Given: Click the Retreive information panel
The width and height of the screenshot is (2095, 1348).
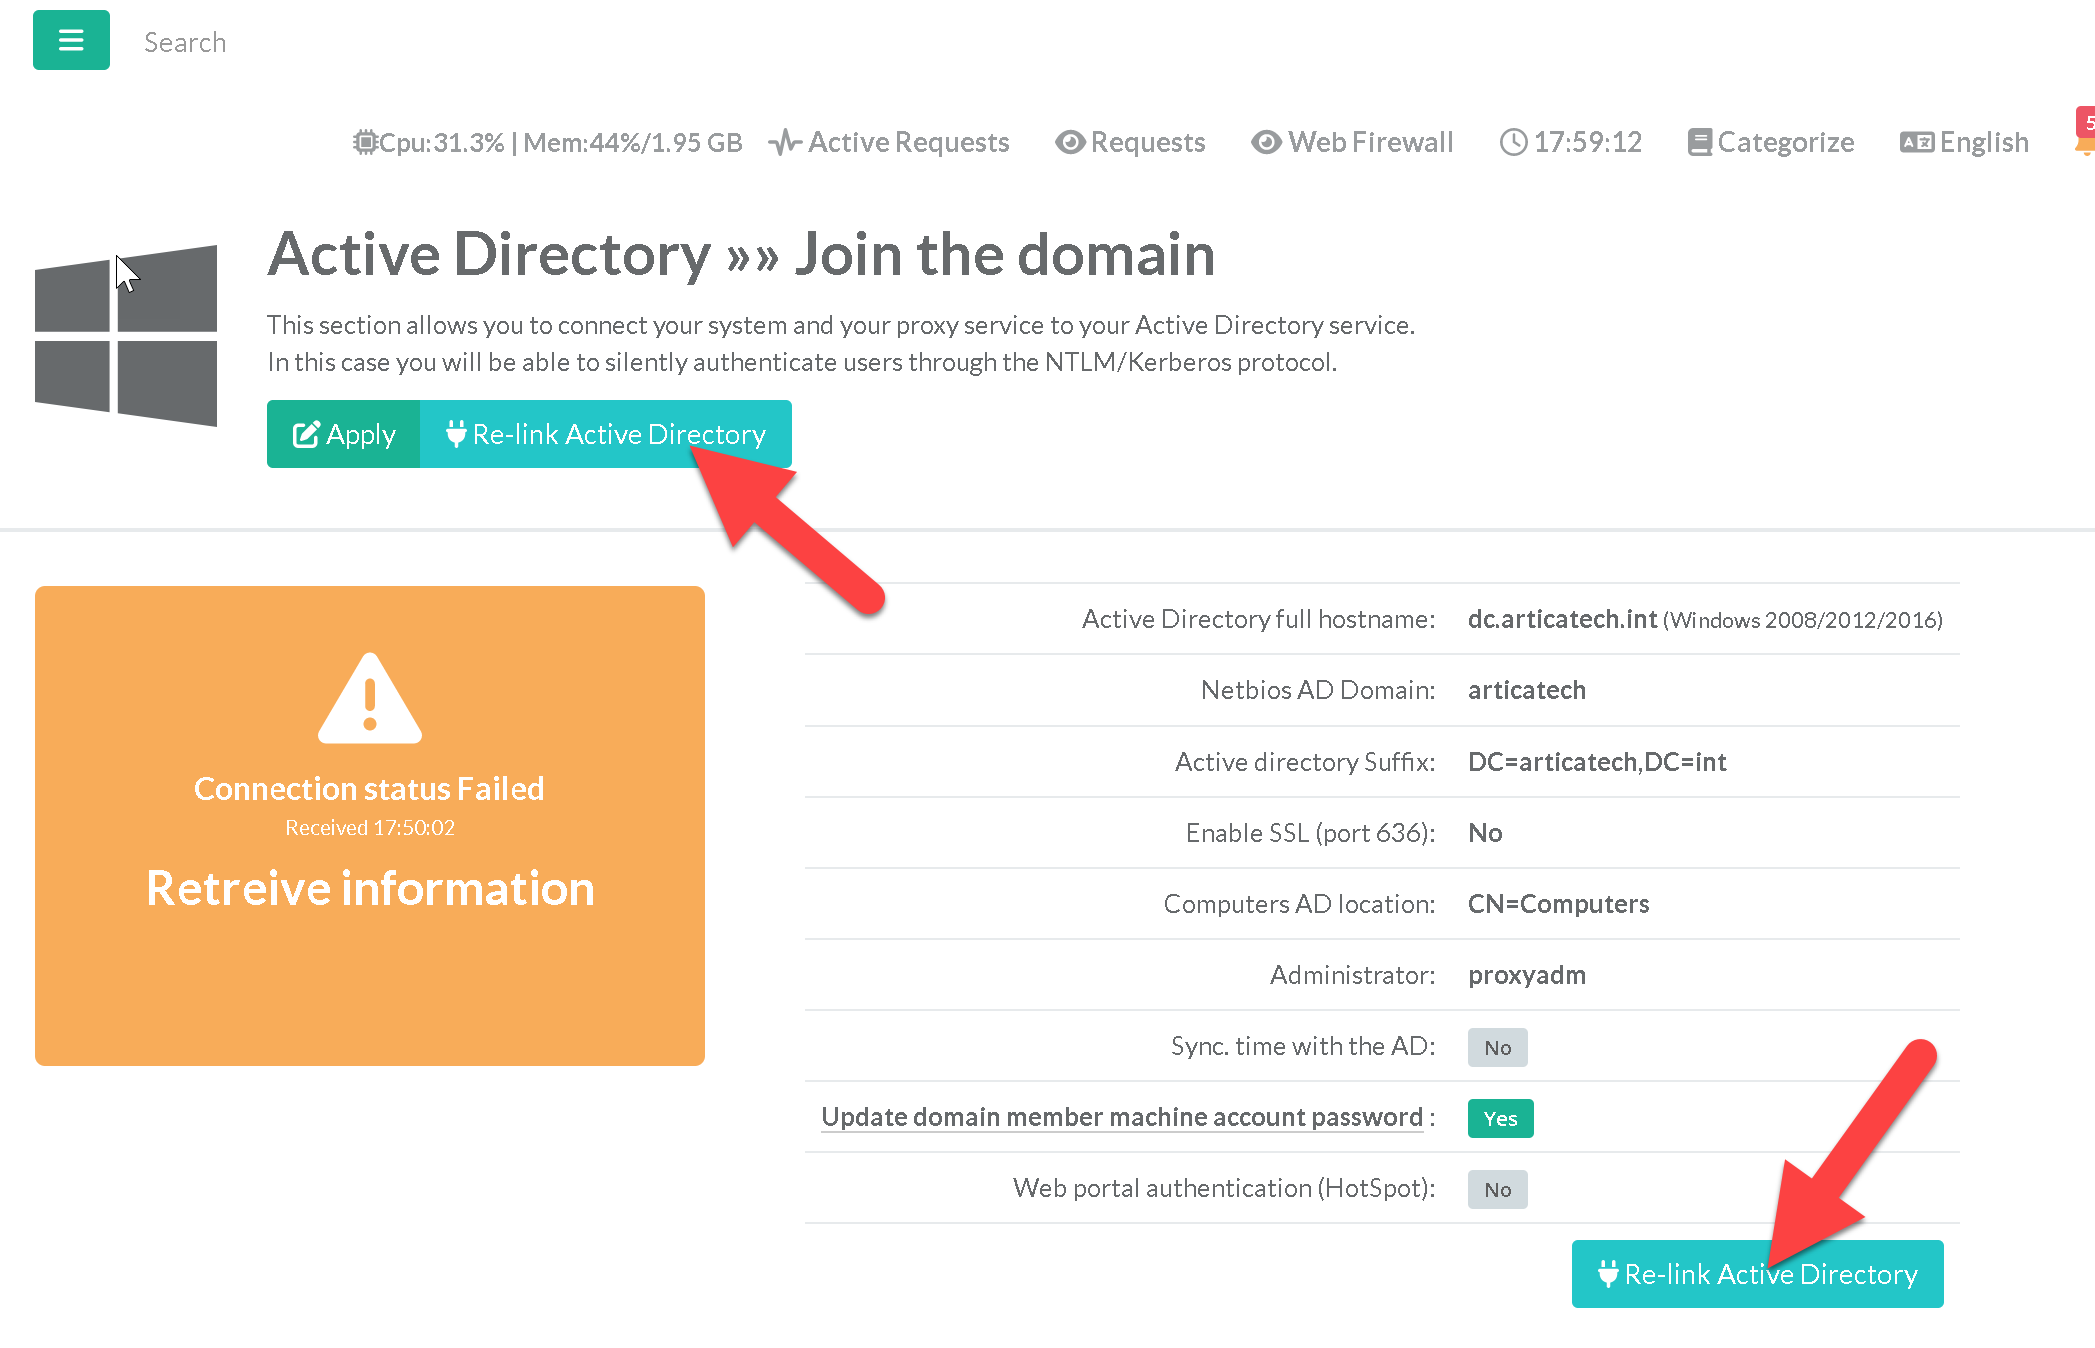Looking at the screenshot, I should tap(370, 888).
